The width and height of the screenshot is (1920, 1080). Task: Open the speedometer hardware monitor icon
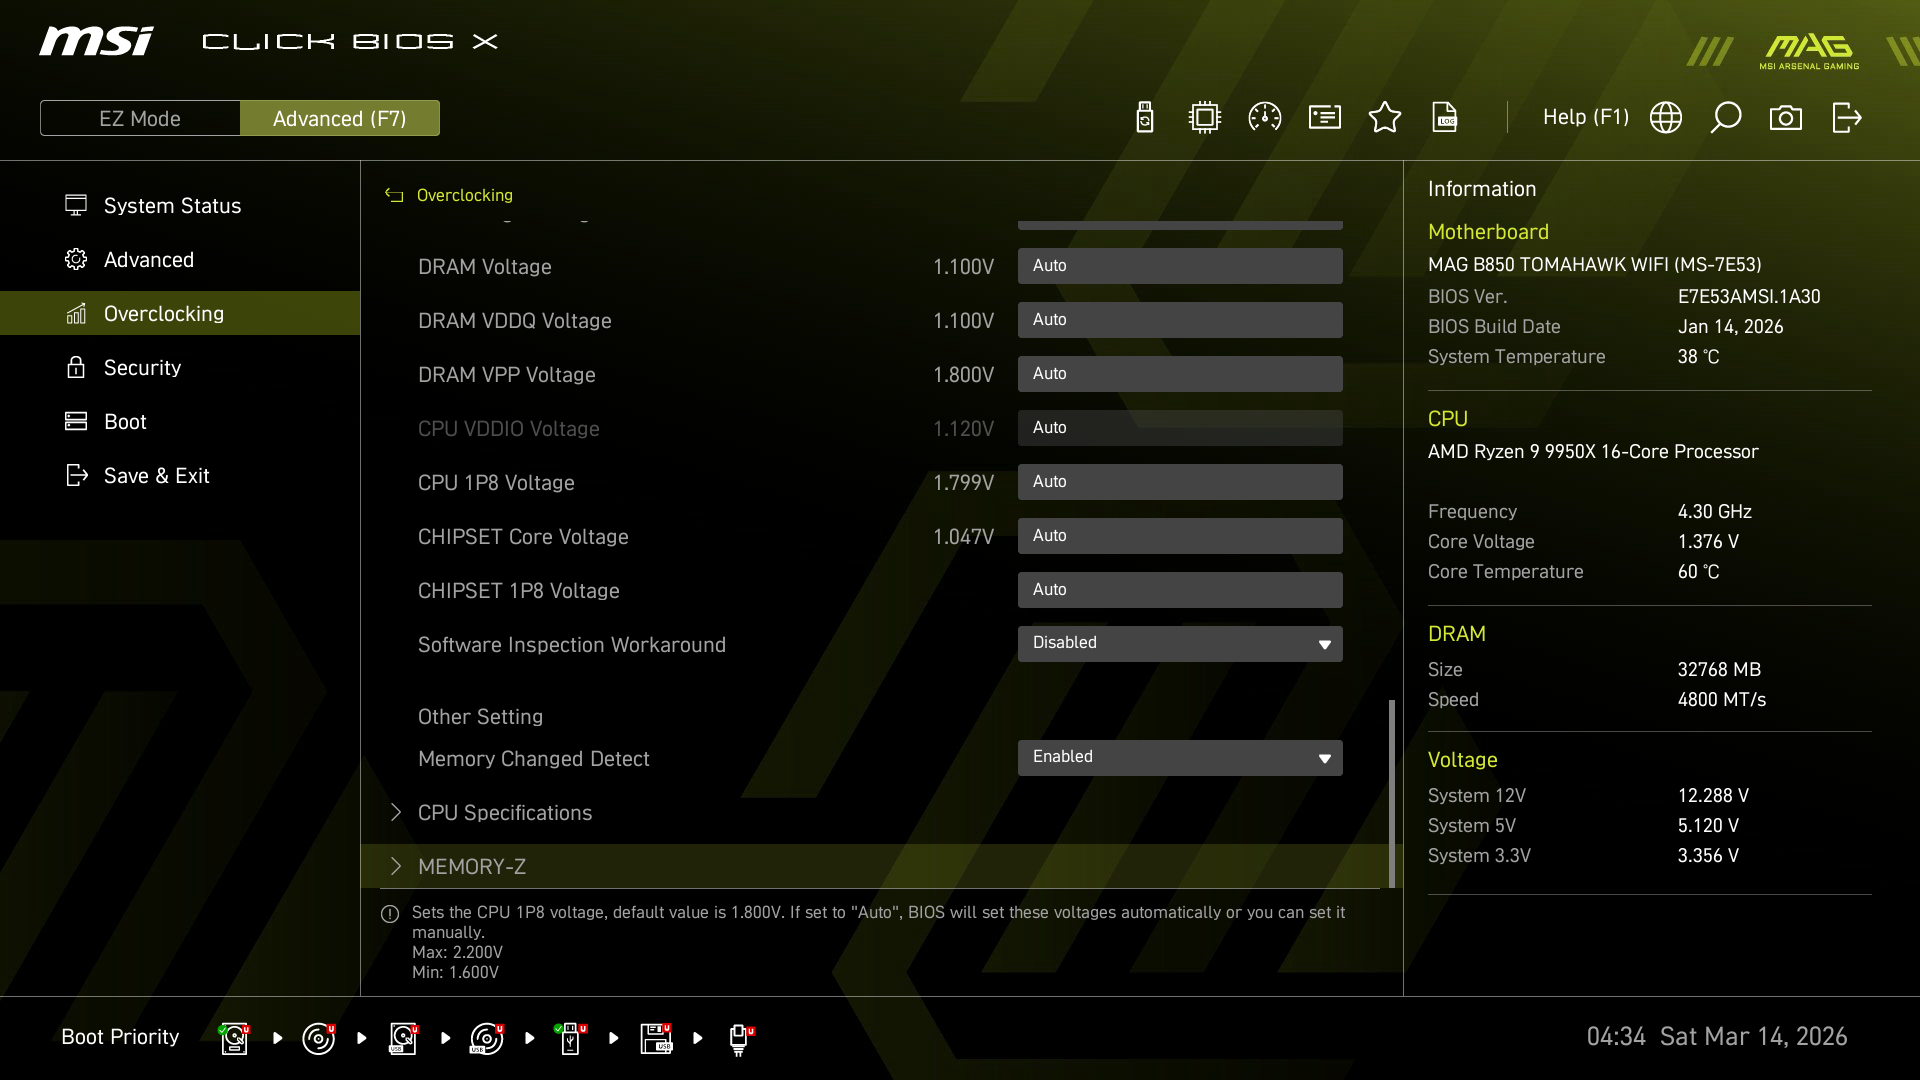(x=1265, y=118)
